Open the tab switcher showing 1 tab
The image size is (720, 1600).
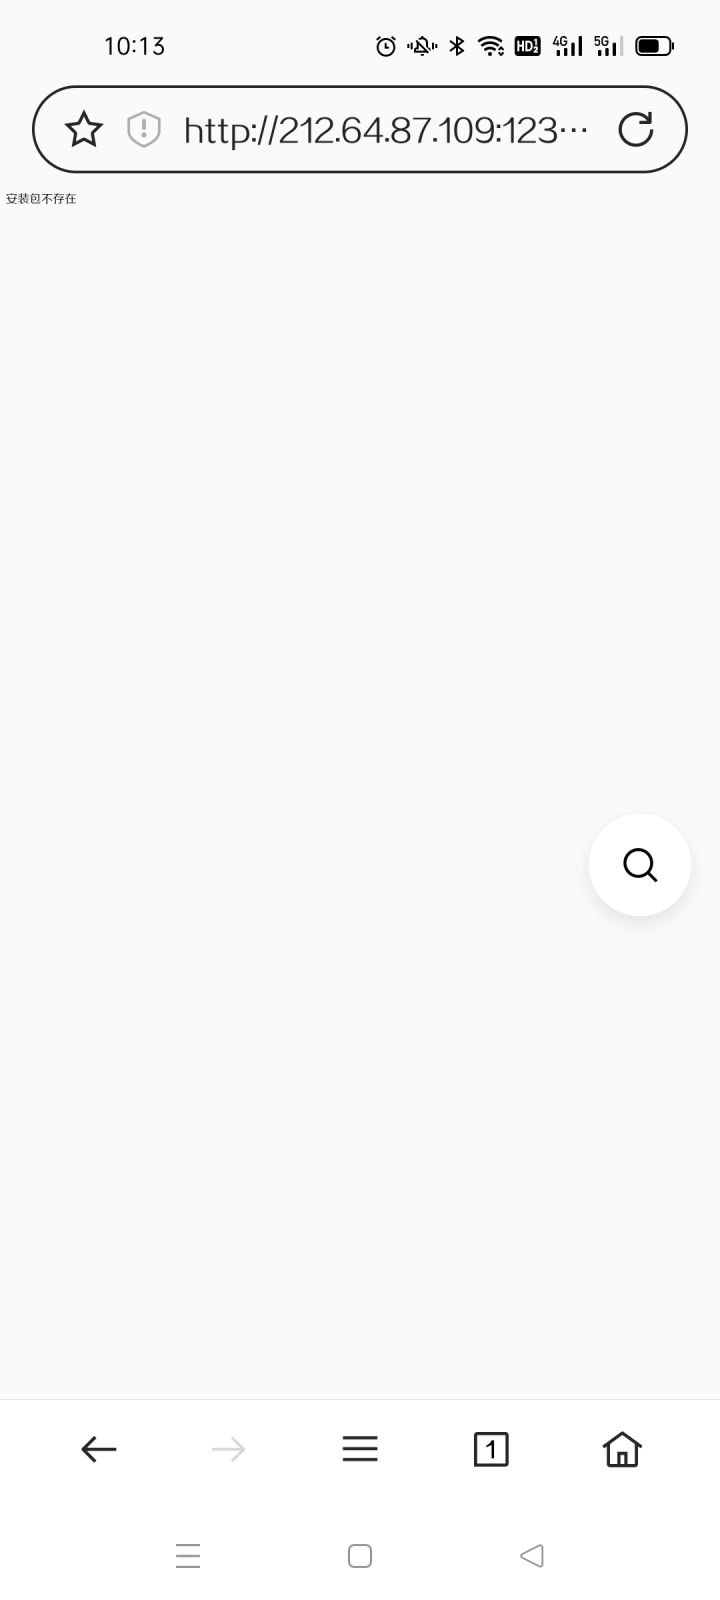[491, 1449]
